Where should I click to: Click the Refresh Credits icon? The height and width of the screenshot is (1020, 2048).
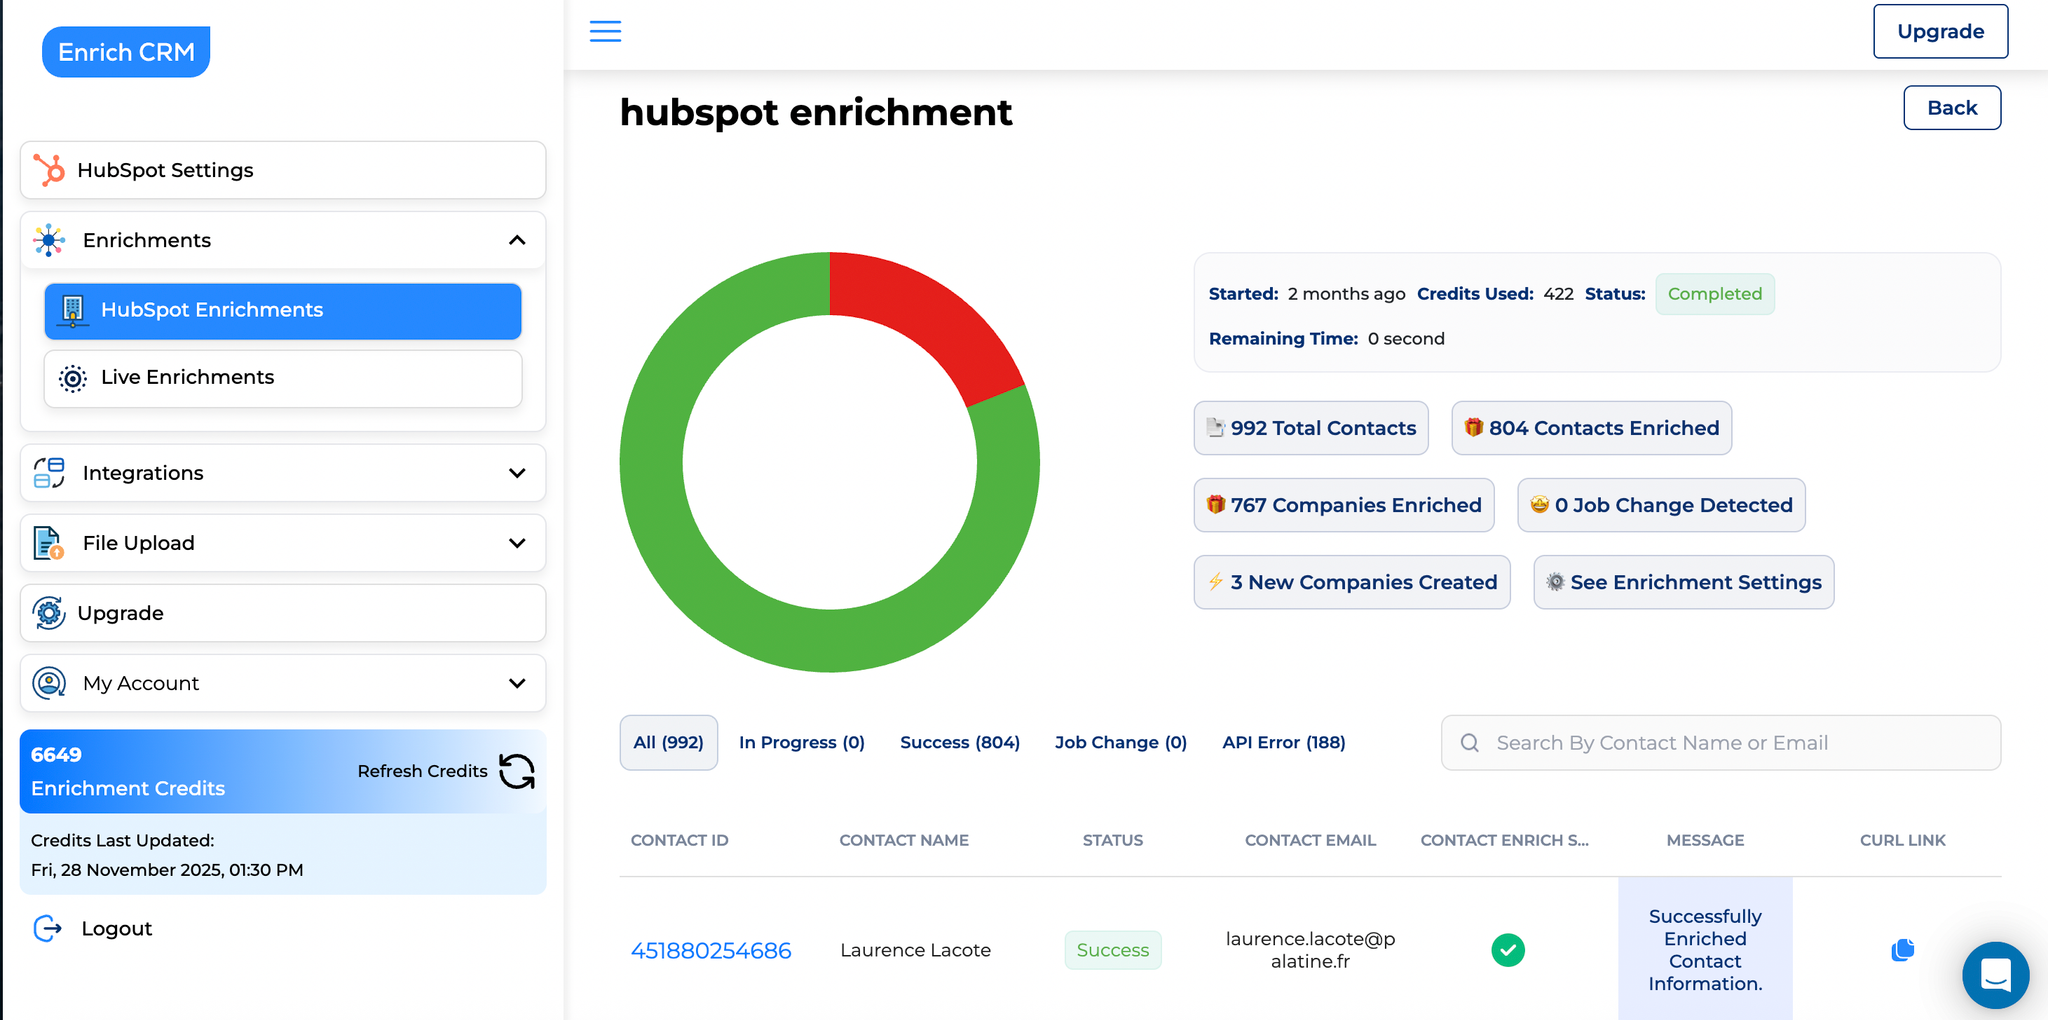[x=517, y=771]
